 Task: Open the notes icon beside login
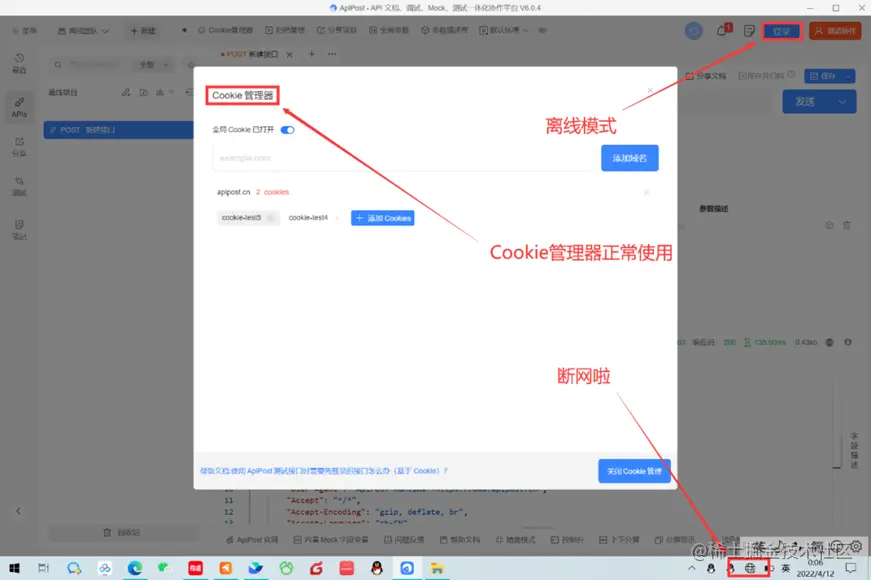(749, 31)
